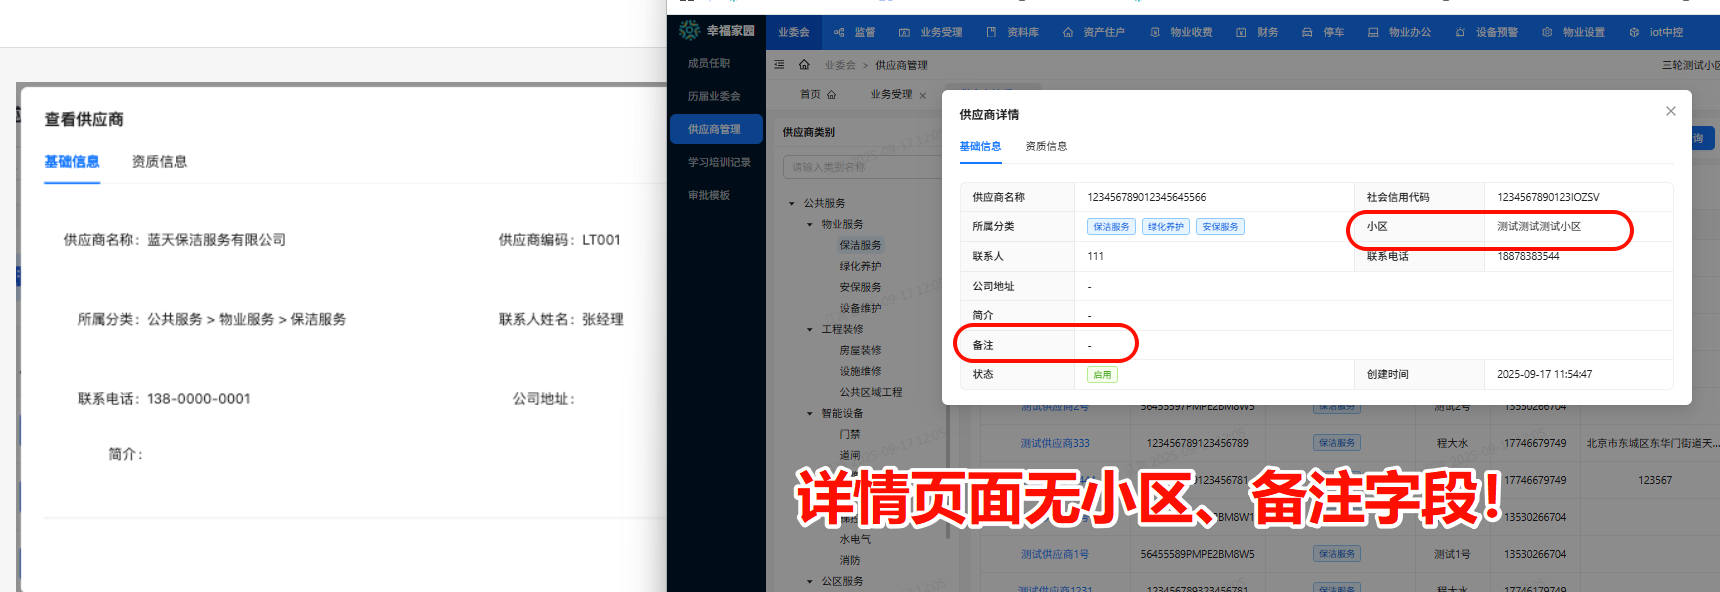
Task: Open supplier link 测试供应商1号
Action: coord(1054,554)
